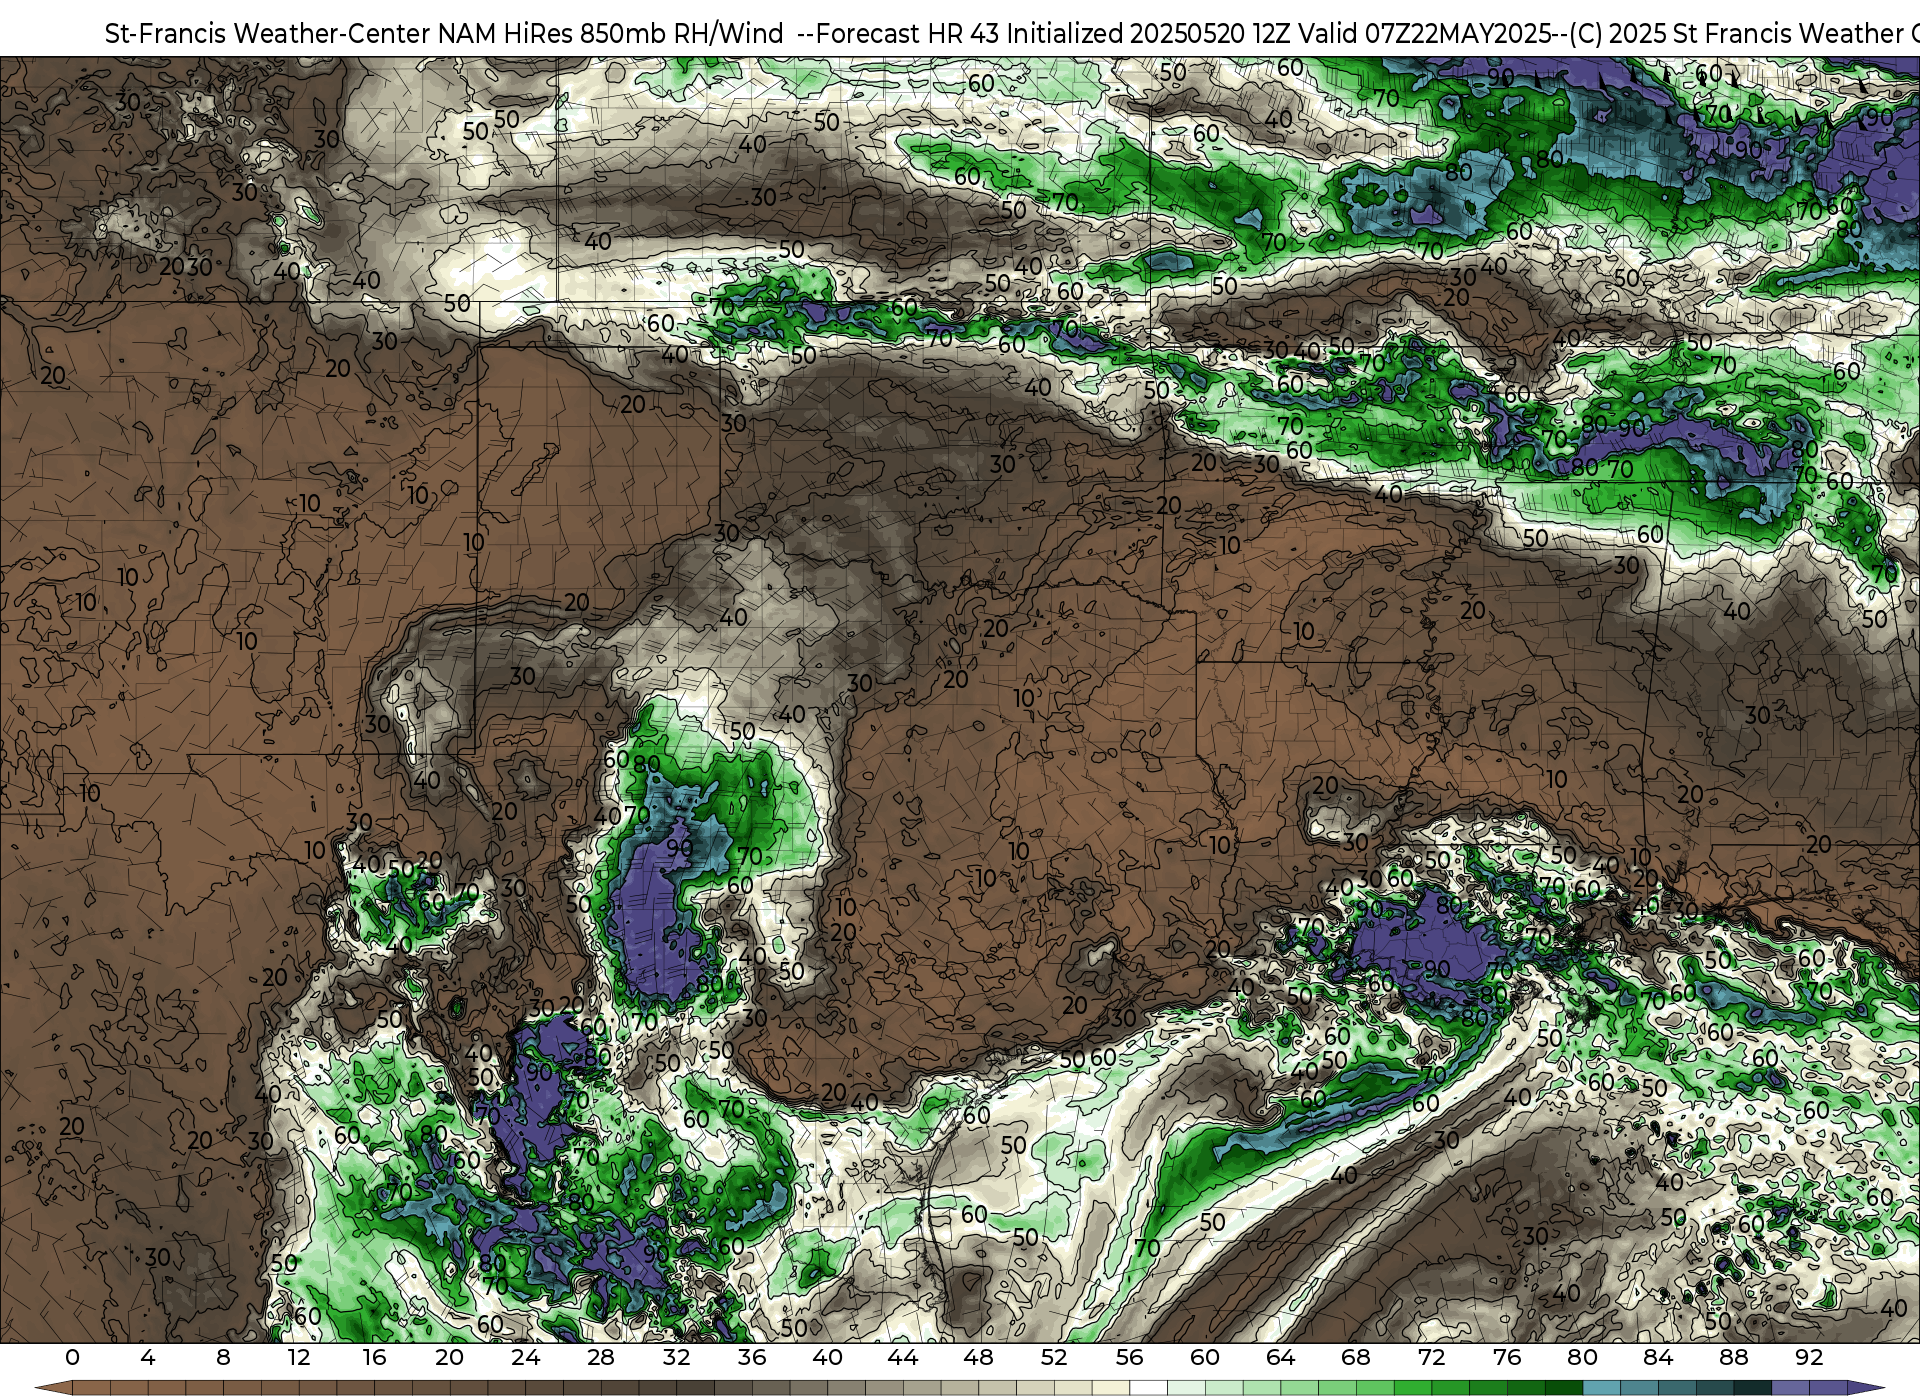Click the colorbar tick label '56'
Image resolution: width=1920 pixels, height=1400 pixels.
(1129, 1357)
